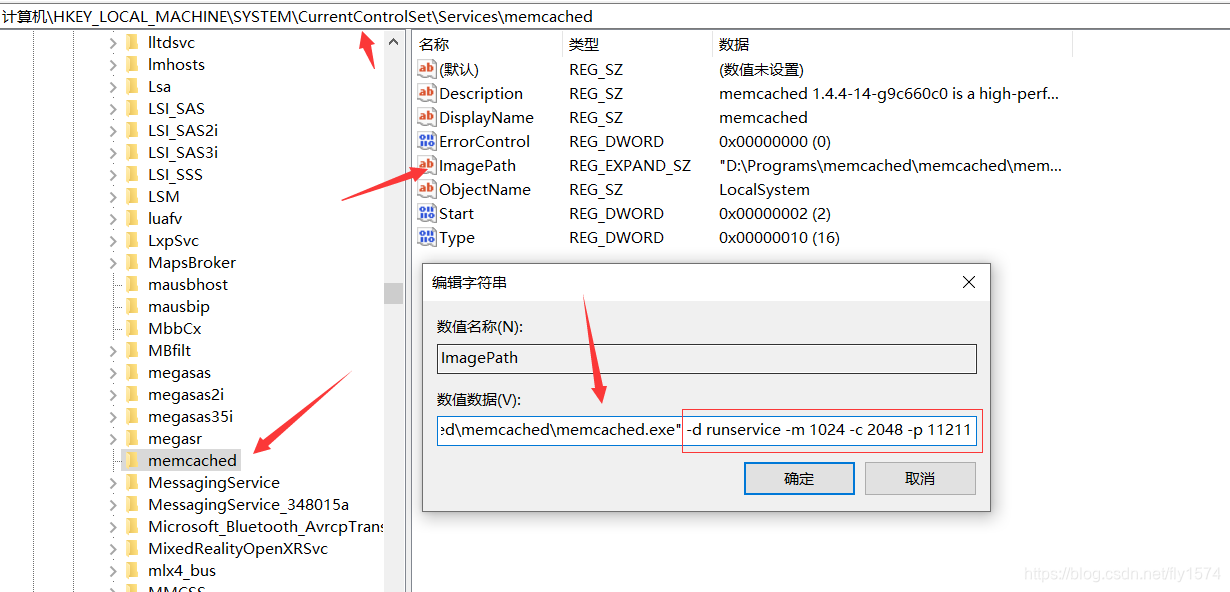Expand the MessagingService registry key
Image resolution: width=1230 pixels, height=592 pixels.
(x=112, y=483)
